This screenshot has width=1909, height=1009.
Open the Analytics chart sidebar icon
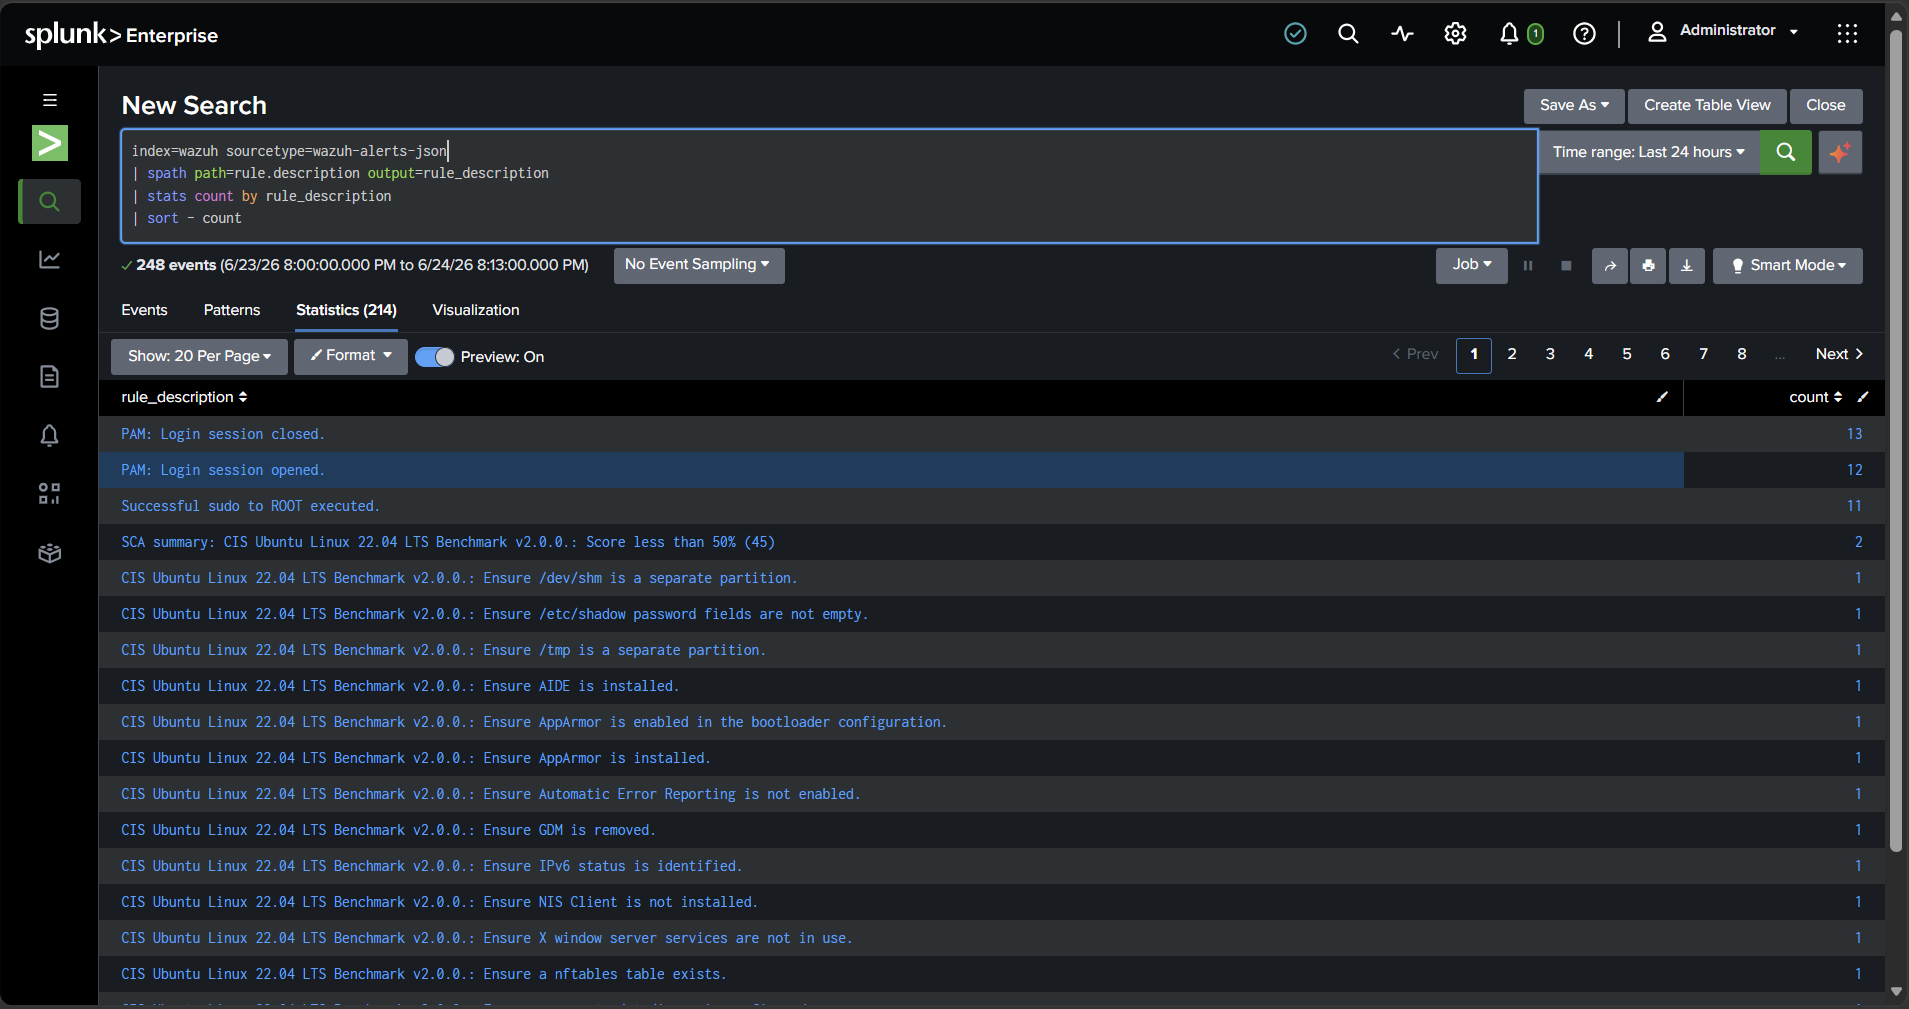point(49,260)
